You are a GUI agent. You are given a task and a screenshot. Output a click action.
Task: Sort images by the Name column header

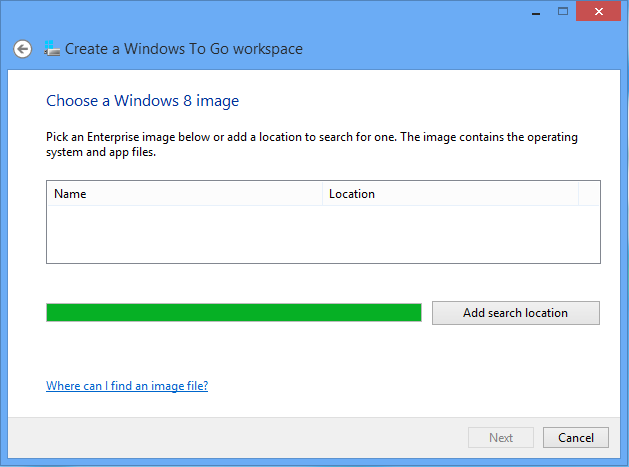pyautogui.click(x=185, y=194)
